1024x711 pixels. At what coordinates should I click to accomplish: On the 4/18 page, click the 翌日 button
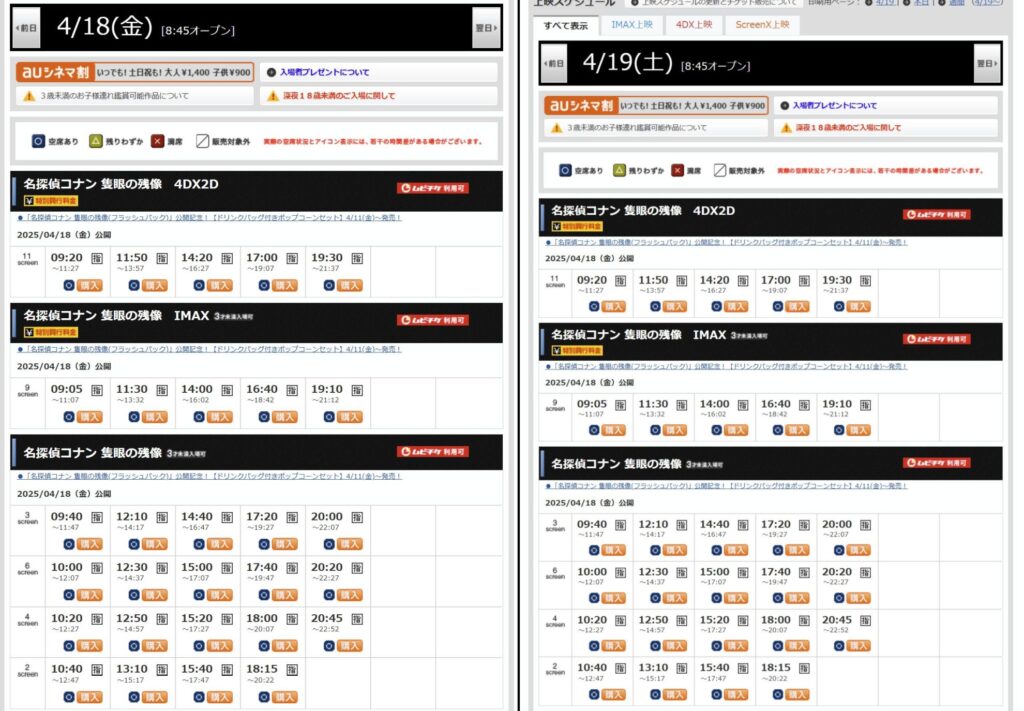pyautogui.click(x=486, y=28)
